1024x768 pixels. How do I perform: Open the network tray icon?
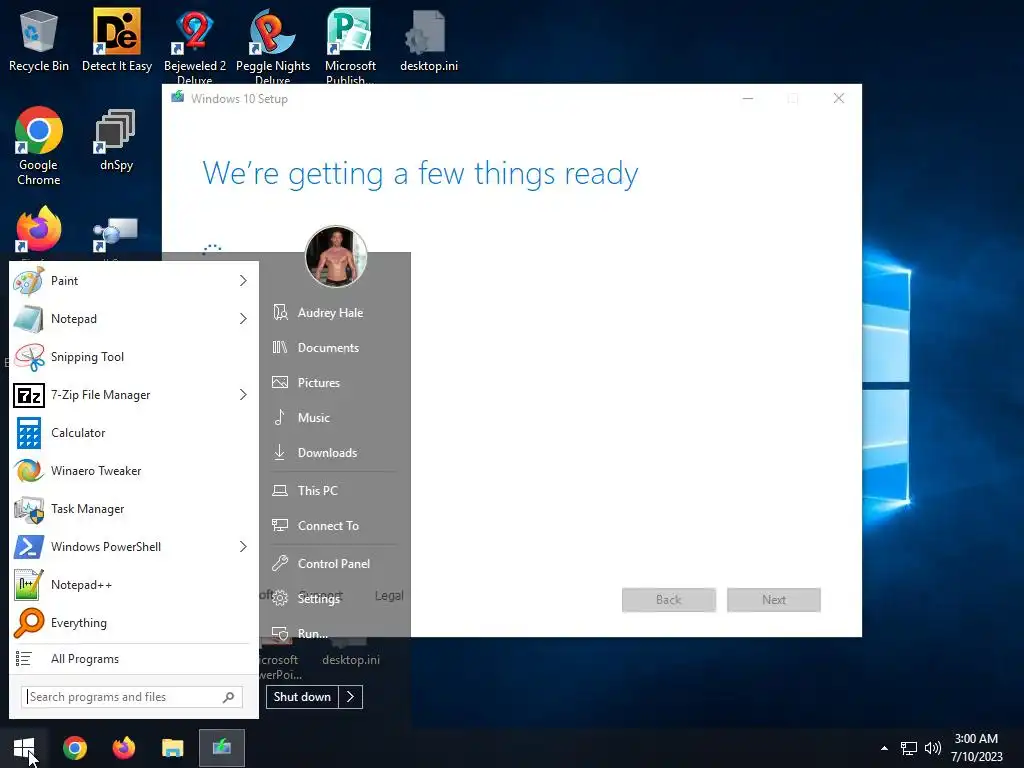coord(908,748)
